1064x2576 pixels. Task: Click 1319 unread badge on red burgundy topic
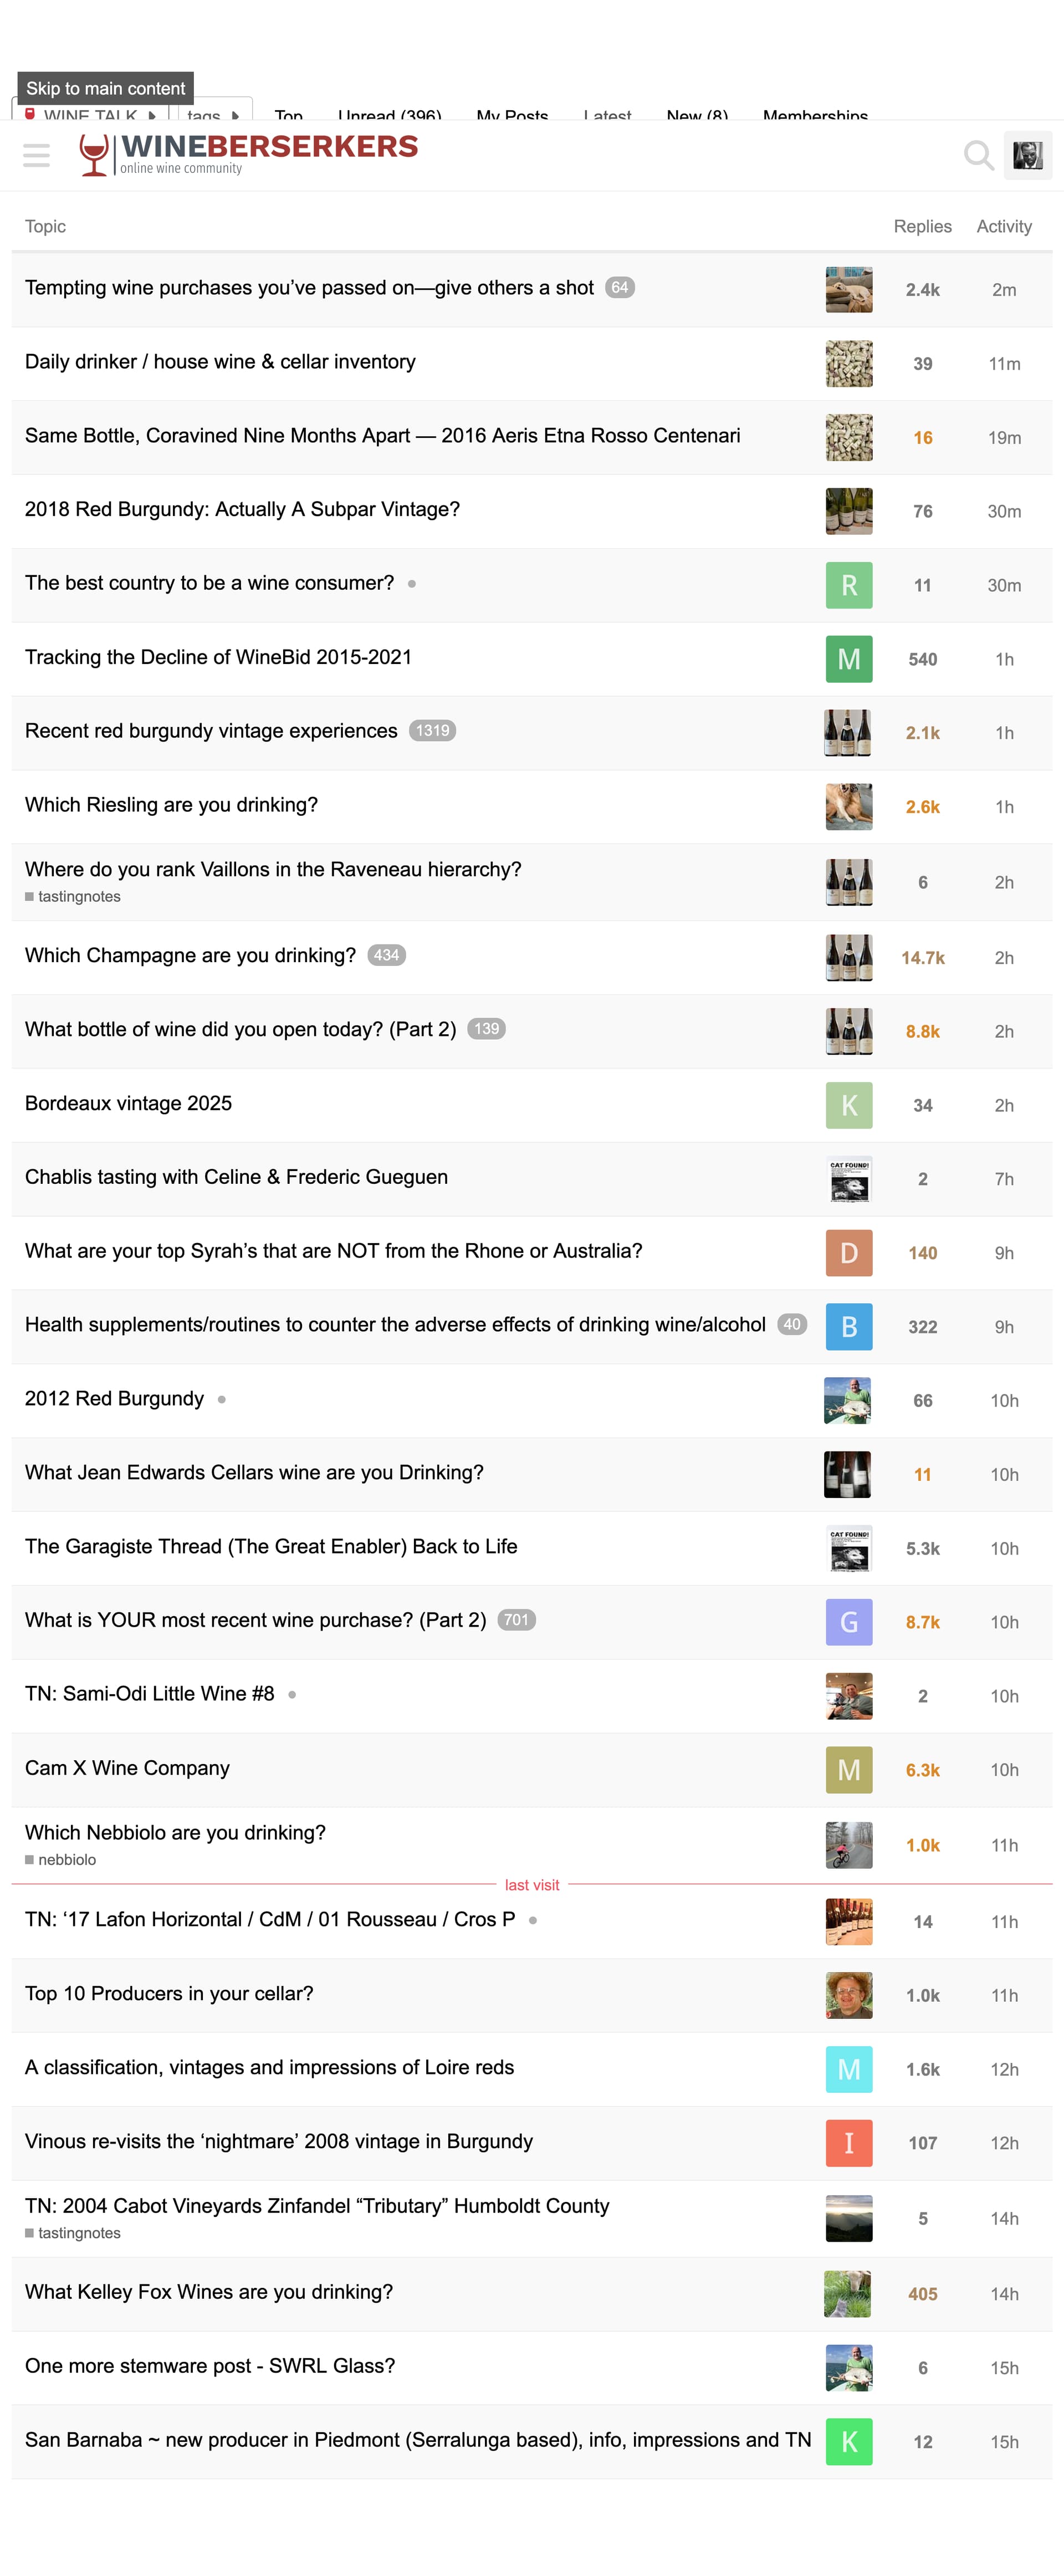[x=432, y=731]
